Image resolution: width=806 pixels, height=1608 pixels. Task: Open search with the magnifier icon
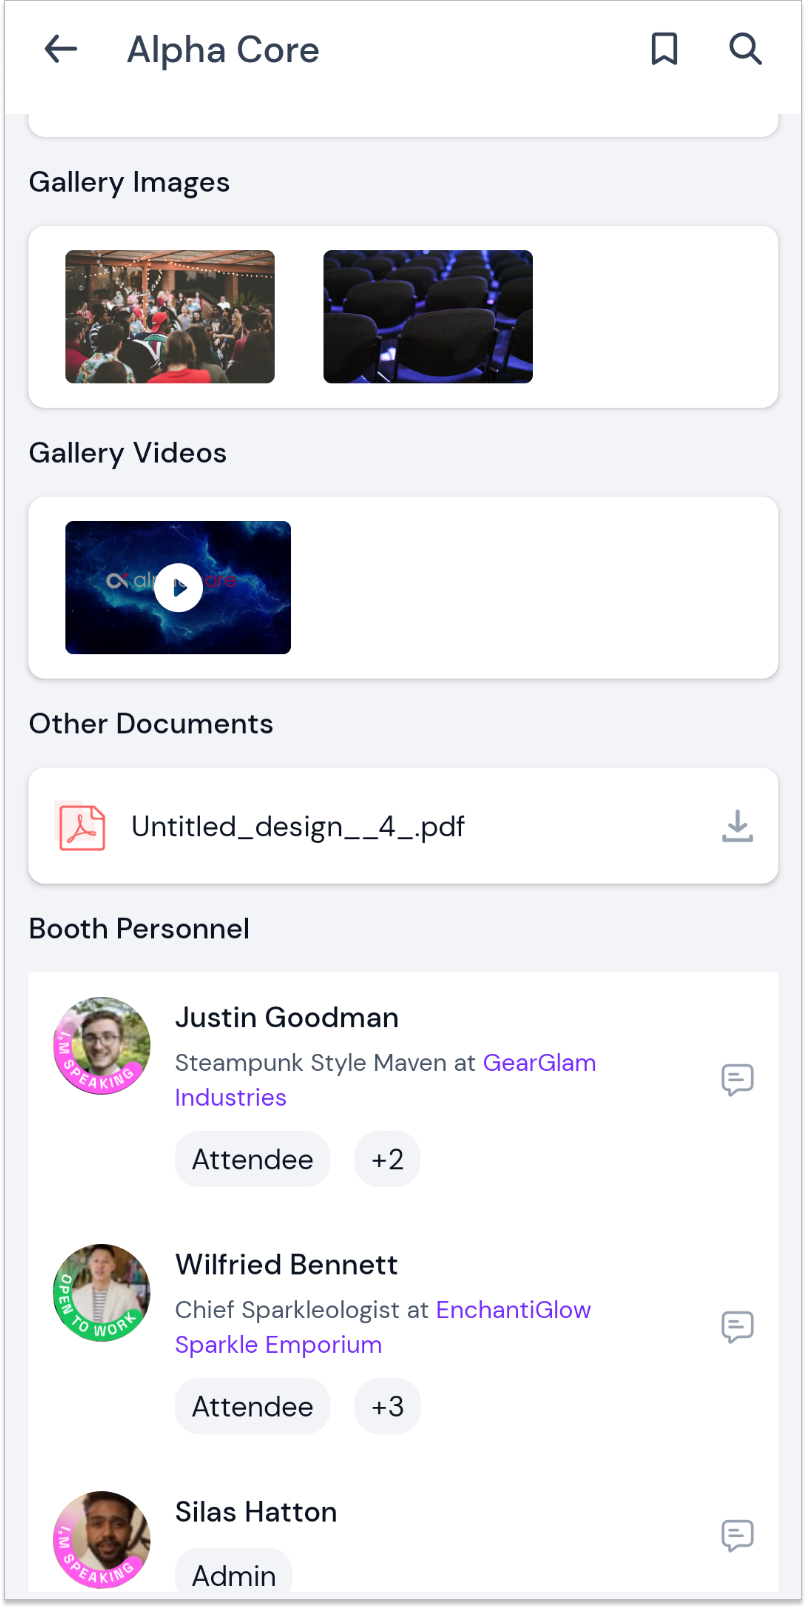(x=745, y=49)
